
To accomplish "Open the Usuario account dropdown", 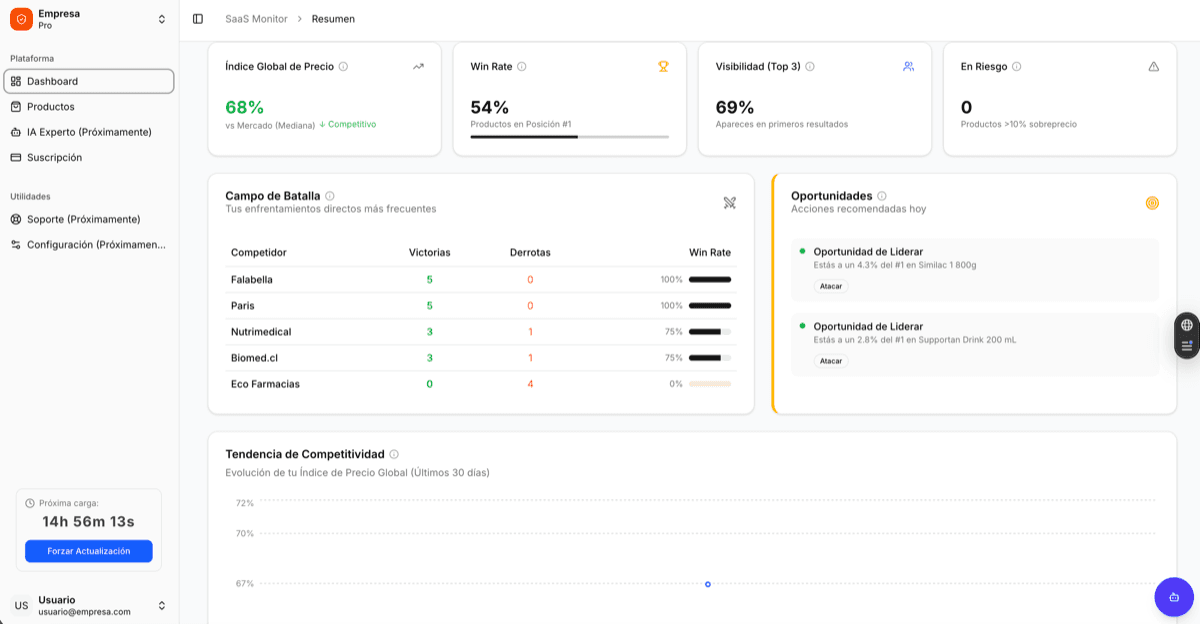I will point(88,605).
